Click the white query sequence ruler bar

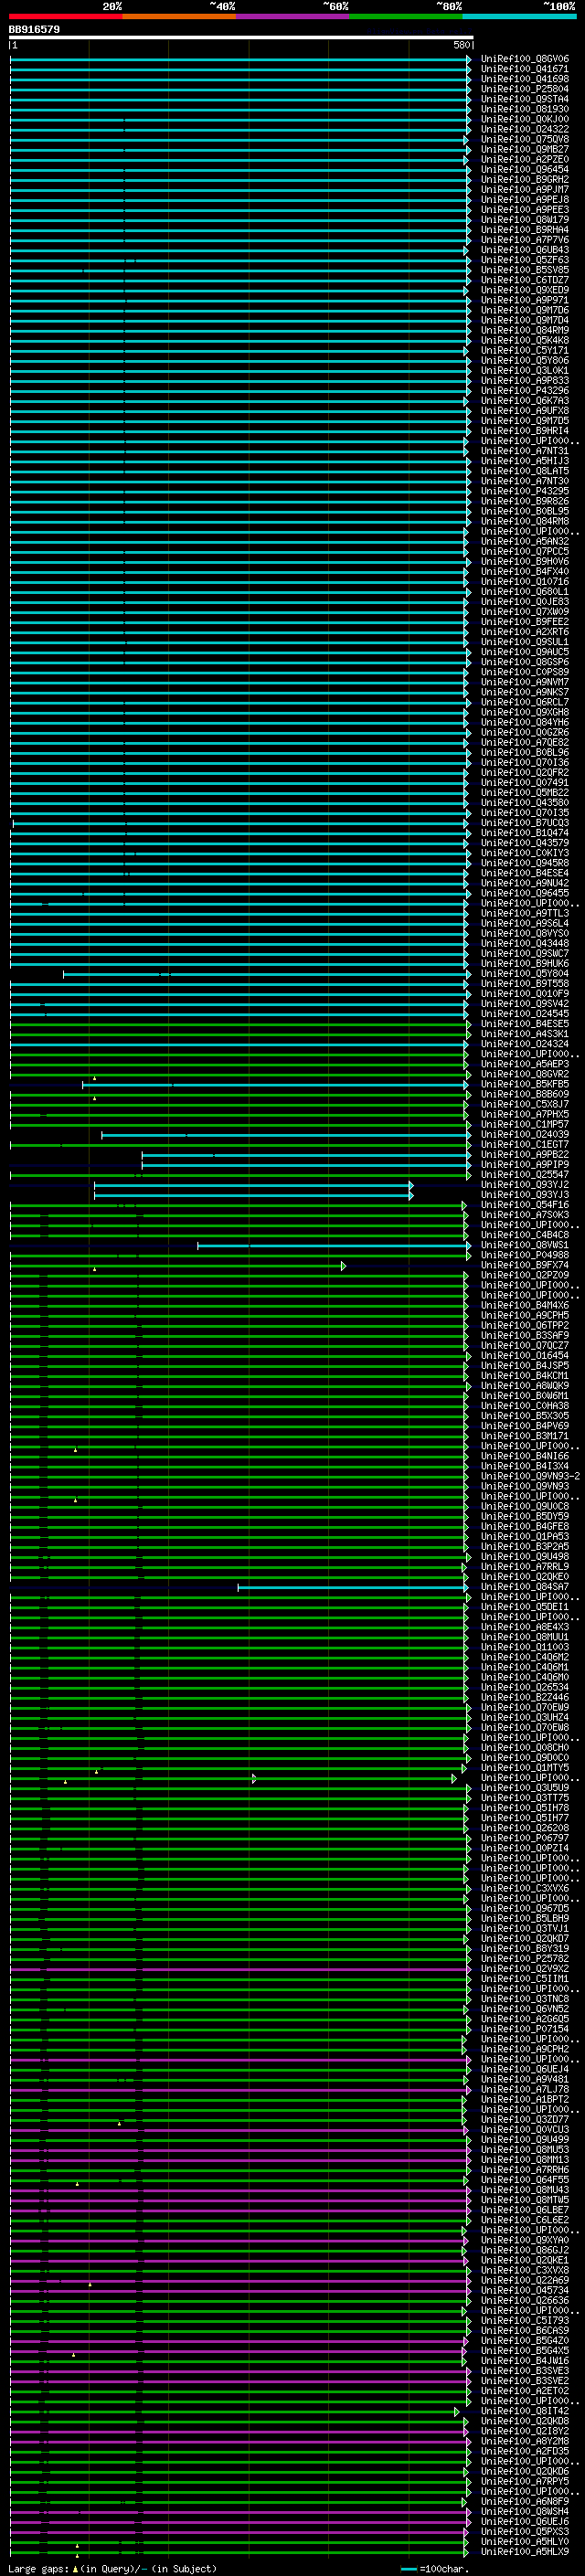click(241, 38)
